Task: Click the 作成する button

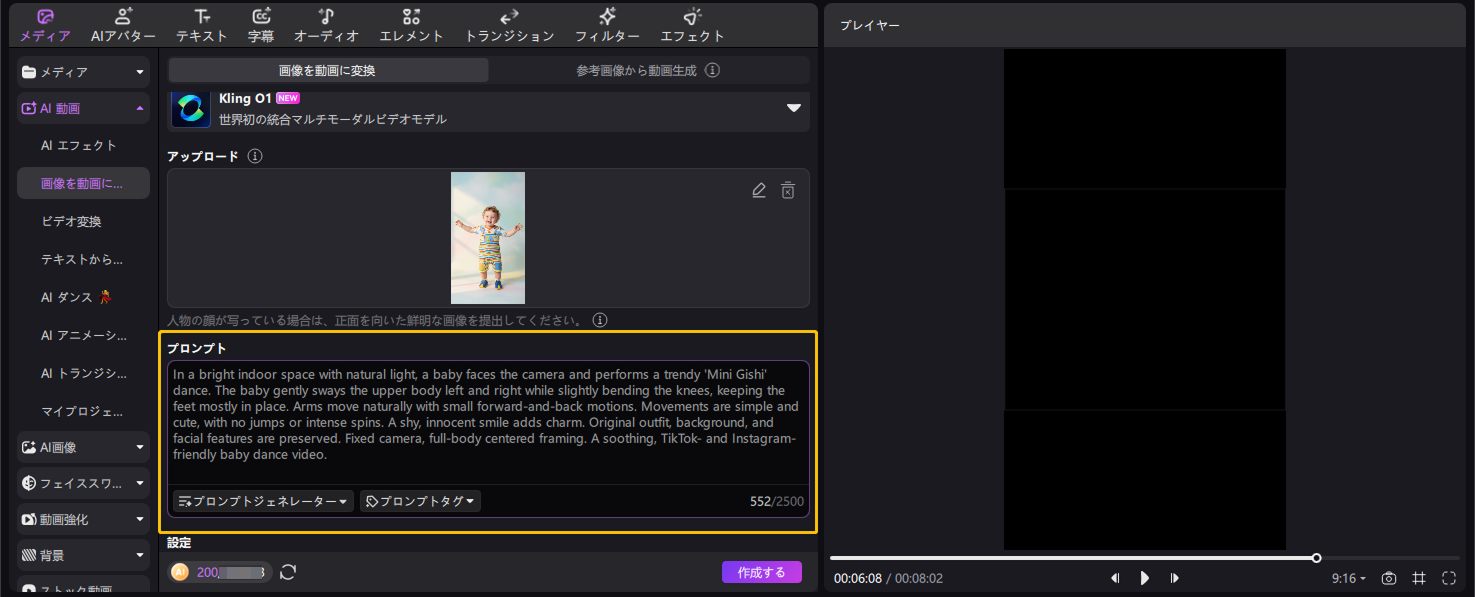Action: [x=761, y=572]
